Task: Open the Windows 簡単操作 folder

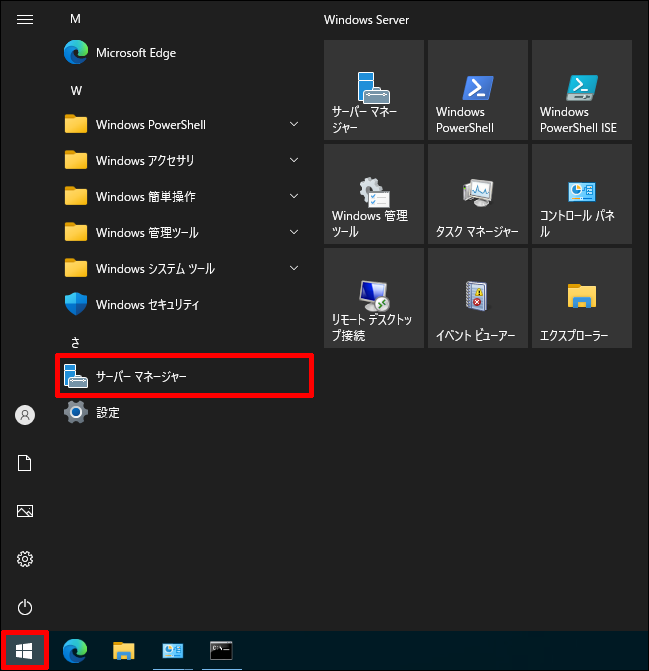Action: click(x=184, y=196)
